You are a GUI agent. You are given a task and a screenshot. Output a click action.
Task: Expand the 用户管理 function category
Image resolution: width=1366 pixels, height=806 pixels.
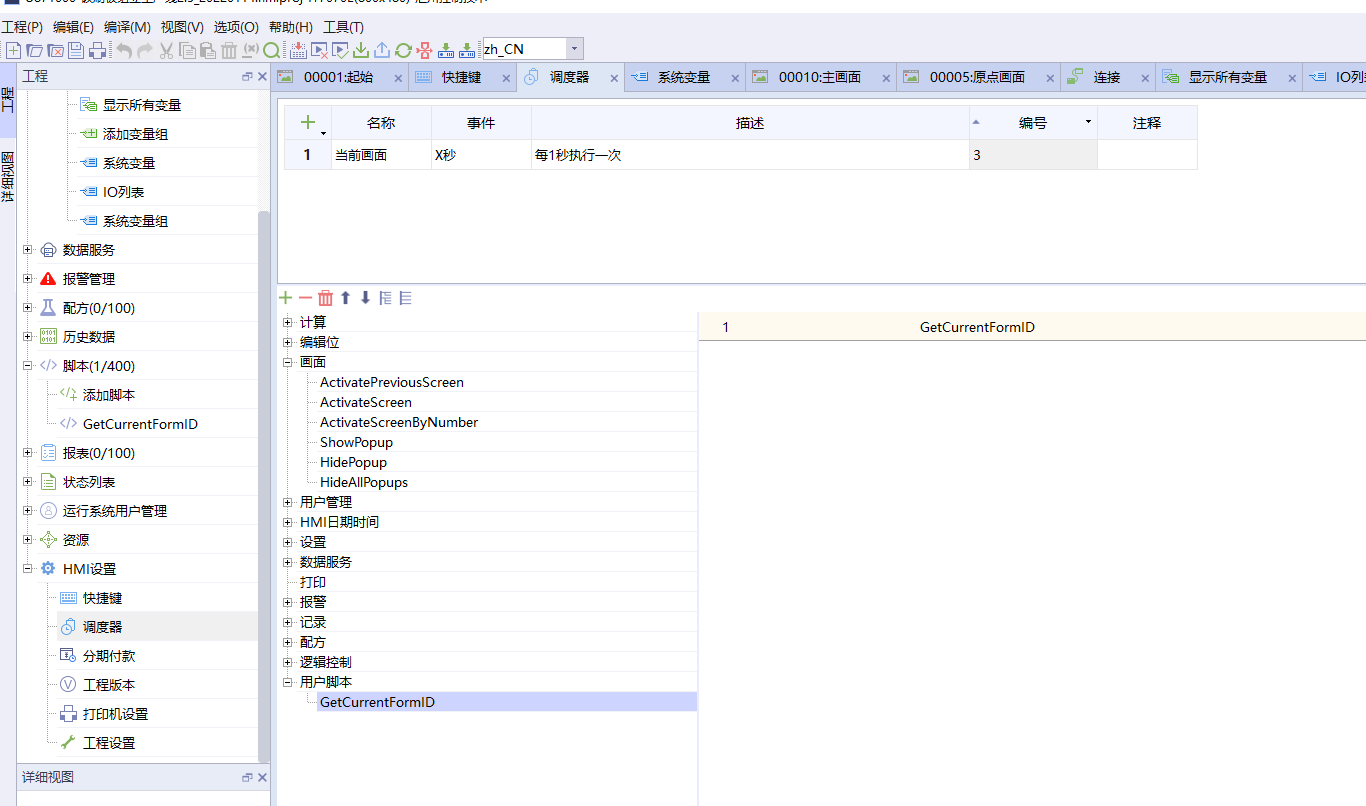click(288, 502)
